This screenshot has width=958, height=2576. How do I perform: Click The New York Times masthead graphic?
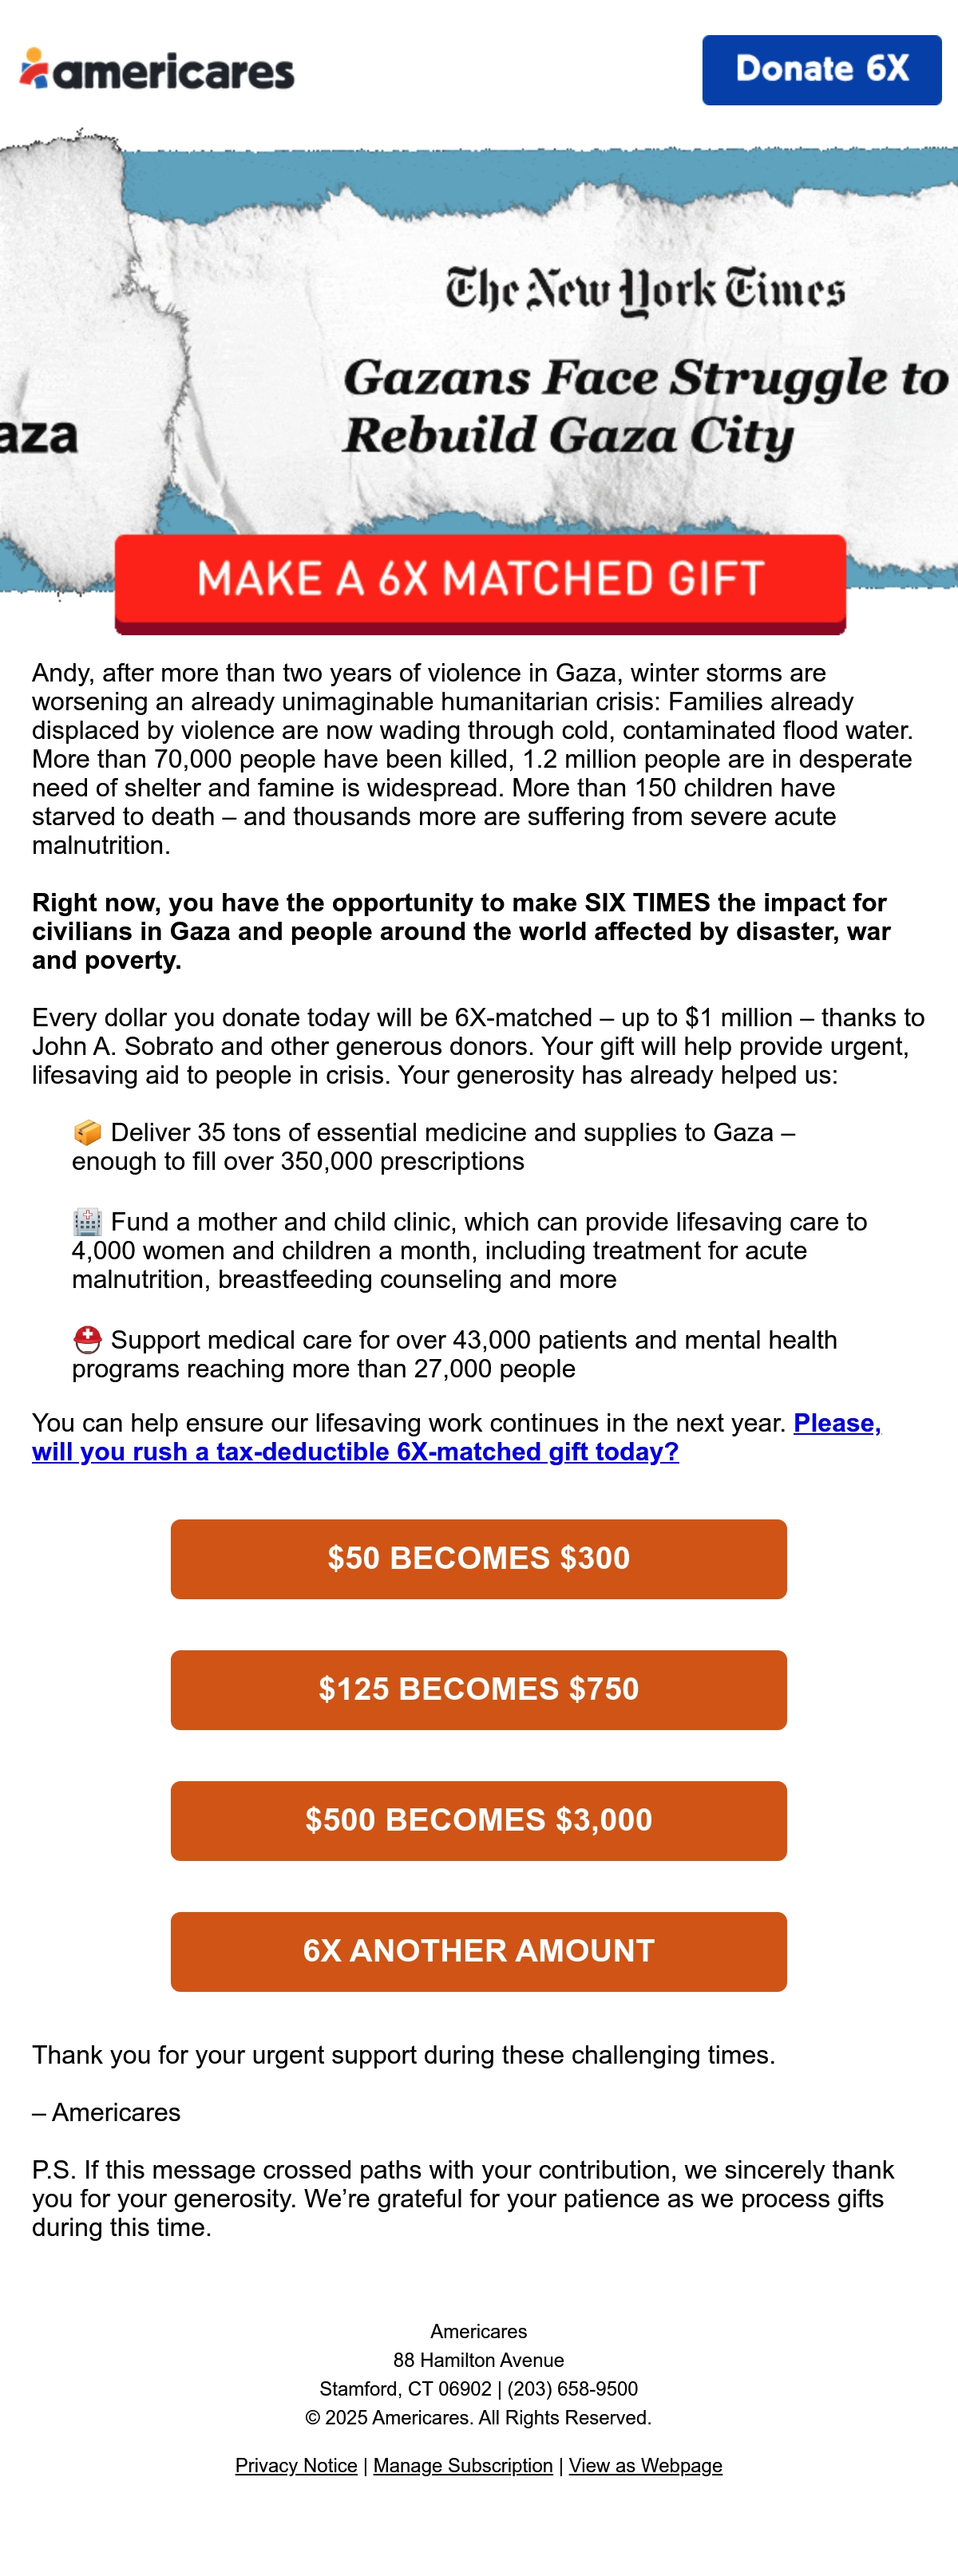[645, 290]
